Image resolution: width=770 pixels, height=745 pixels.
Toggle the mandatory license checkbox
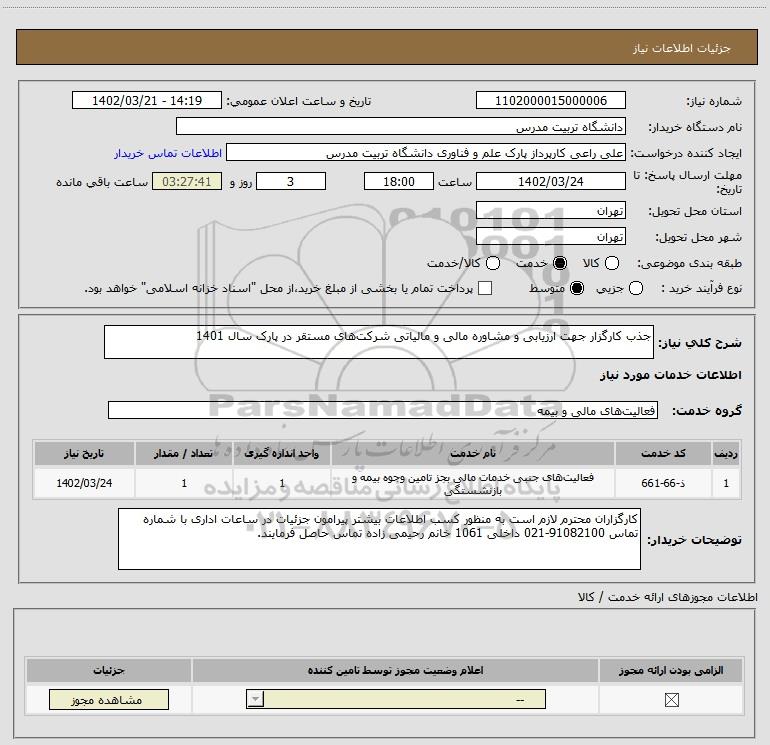click(x=671, y=700)
